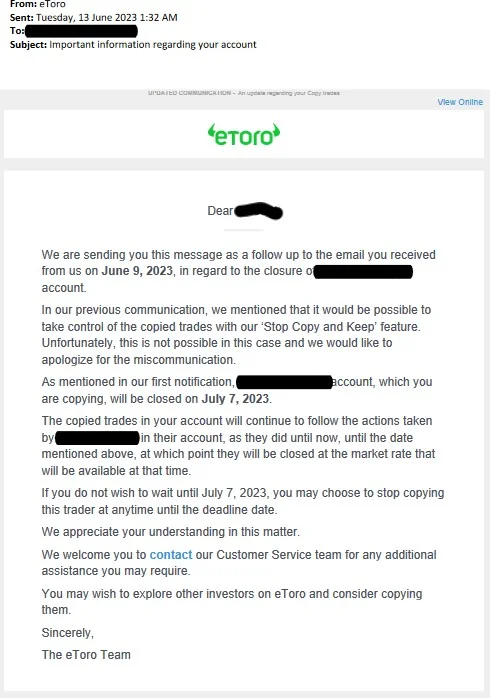Click the subject line about your account
490x698 pixels.
coord(153,45)
